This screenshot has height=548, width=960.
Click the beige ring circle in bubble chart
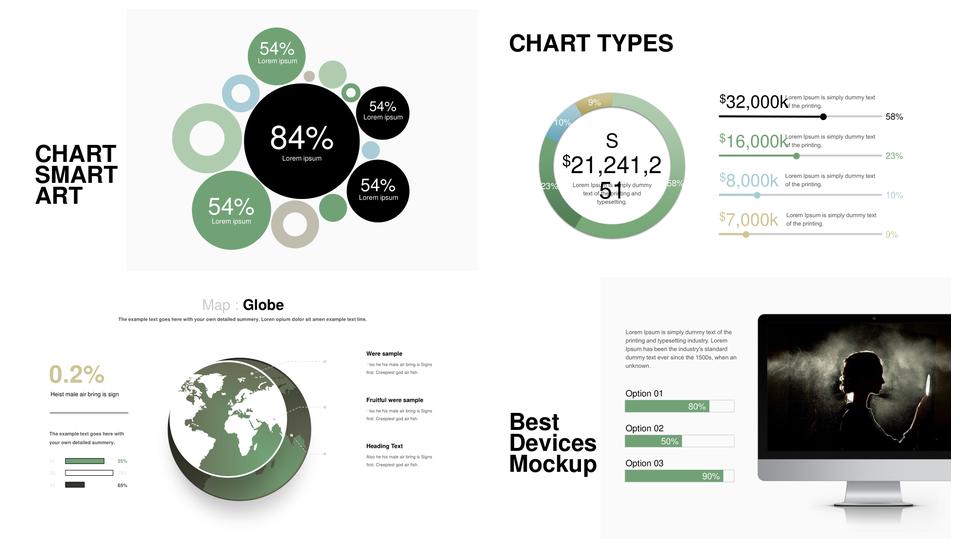coord(276,224)
